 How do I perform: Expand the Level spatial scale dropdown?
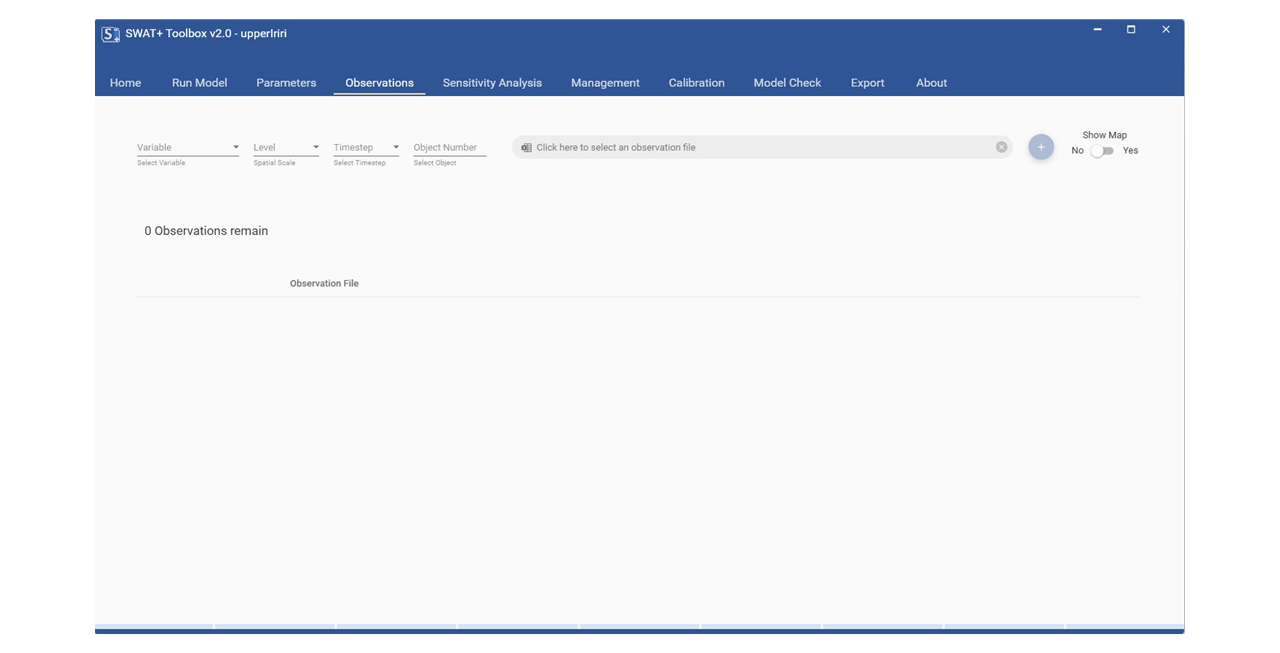pyautogui.click(x=286, y=148)
